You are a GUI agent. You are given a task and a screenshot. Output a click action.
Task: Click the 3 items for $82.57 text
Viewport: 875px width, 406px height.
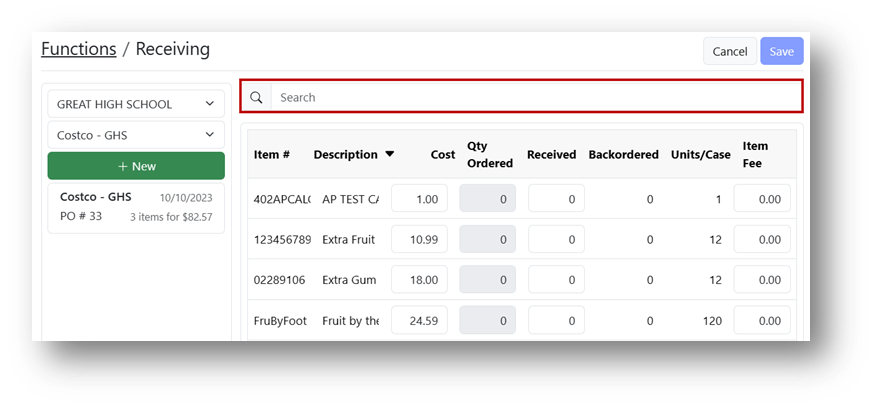coord(171,217)
